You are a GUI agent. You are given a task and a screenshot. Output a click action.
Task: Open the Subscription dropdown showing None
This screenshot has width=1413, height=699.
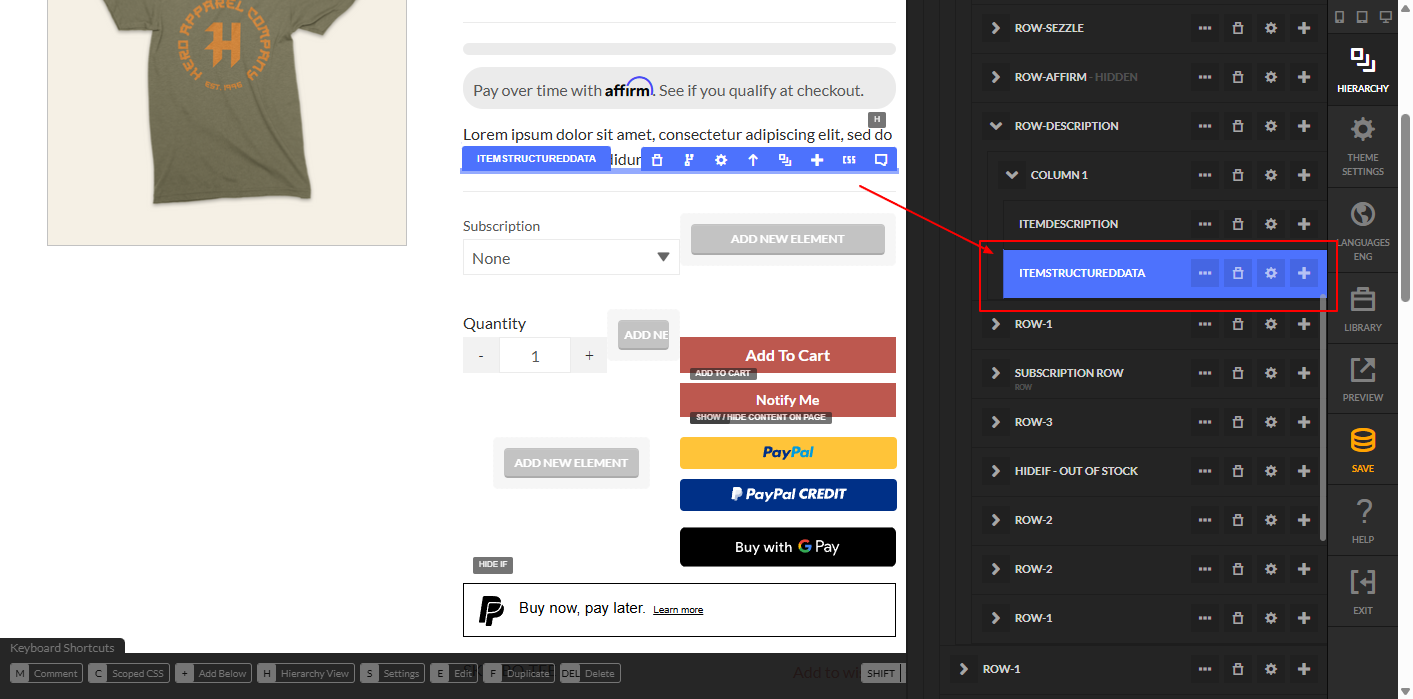[571, 257]
